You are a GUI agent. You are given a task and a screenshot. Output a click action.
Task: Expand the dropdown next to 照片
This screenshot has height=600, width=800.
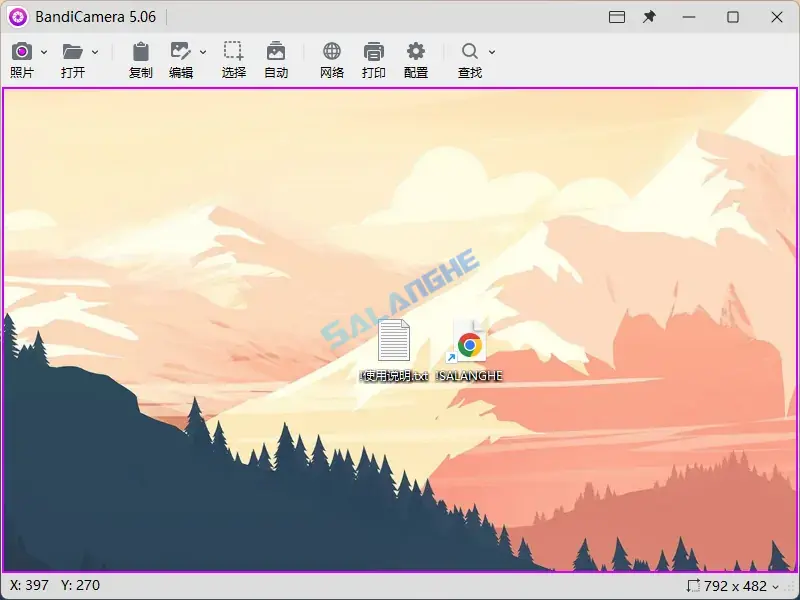pyautogui.click(x=43, y=51)
